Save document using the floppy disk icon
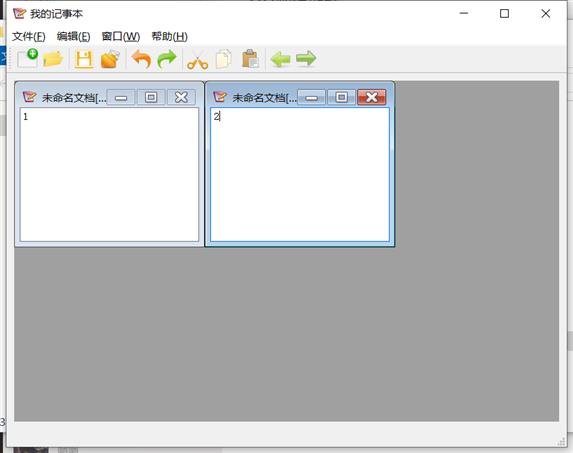The width and height of the screenshot is (573, 453). tap(84, 59)
